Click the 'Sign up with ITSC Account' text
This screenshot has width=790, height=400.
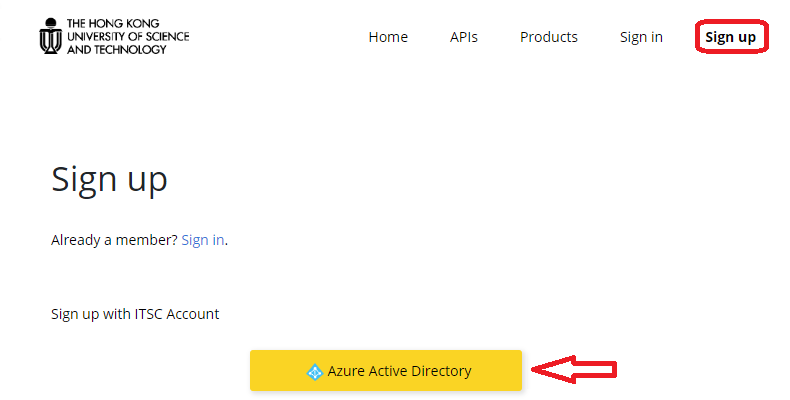click(x=135, y=314)
